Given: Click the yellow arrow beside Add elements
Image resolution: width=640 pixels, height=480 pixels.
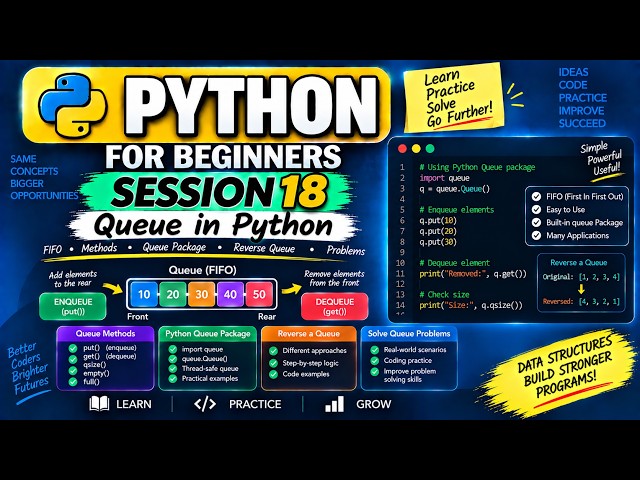Looking at the screenshot, I should (113, 288).
